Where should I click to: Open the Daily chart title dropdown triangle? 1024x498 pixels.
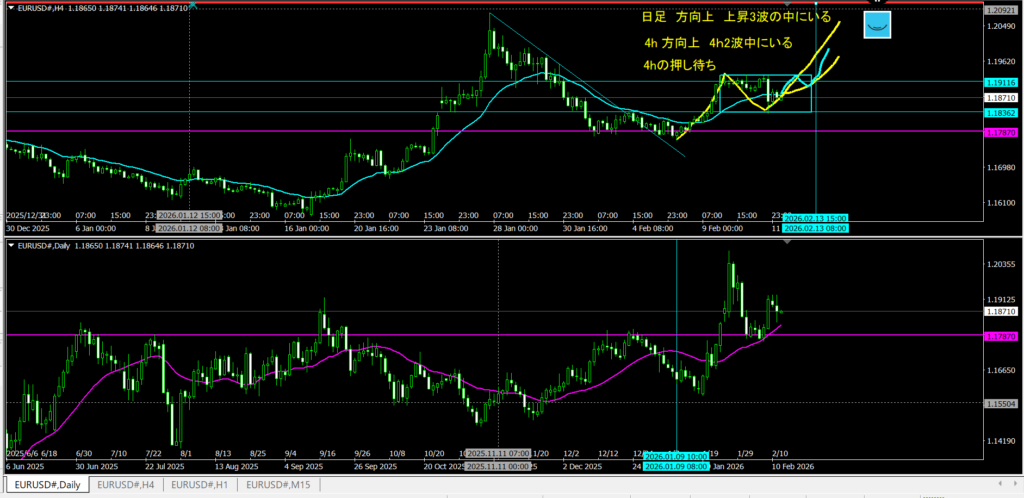[x=11, y=244]
